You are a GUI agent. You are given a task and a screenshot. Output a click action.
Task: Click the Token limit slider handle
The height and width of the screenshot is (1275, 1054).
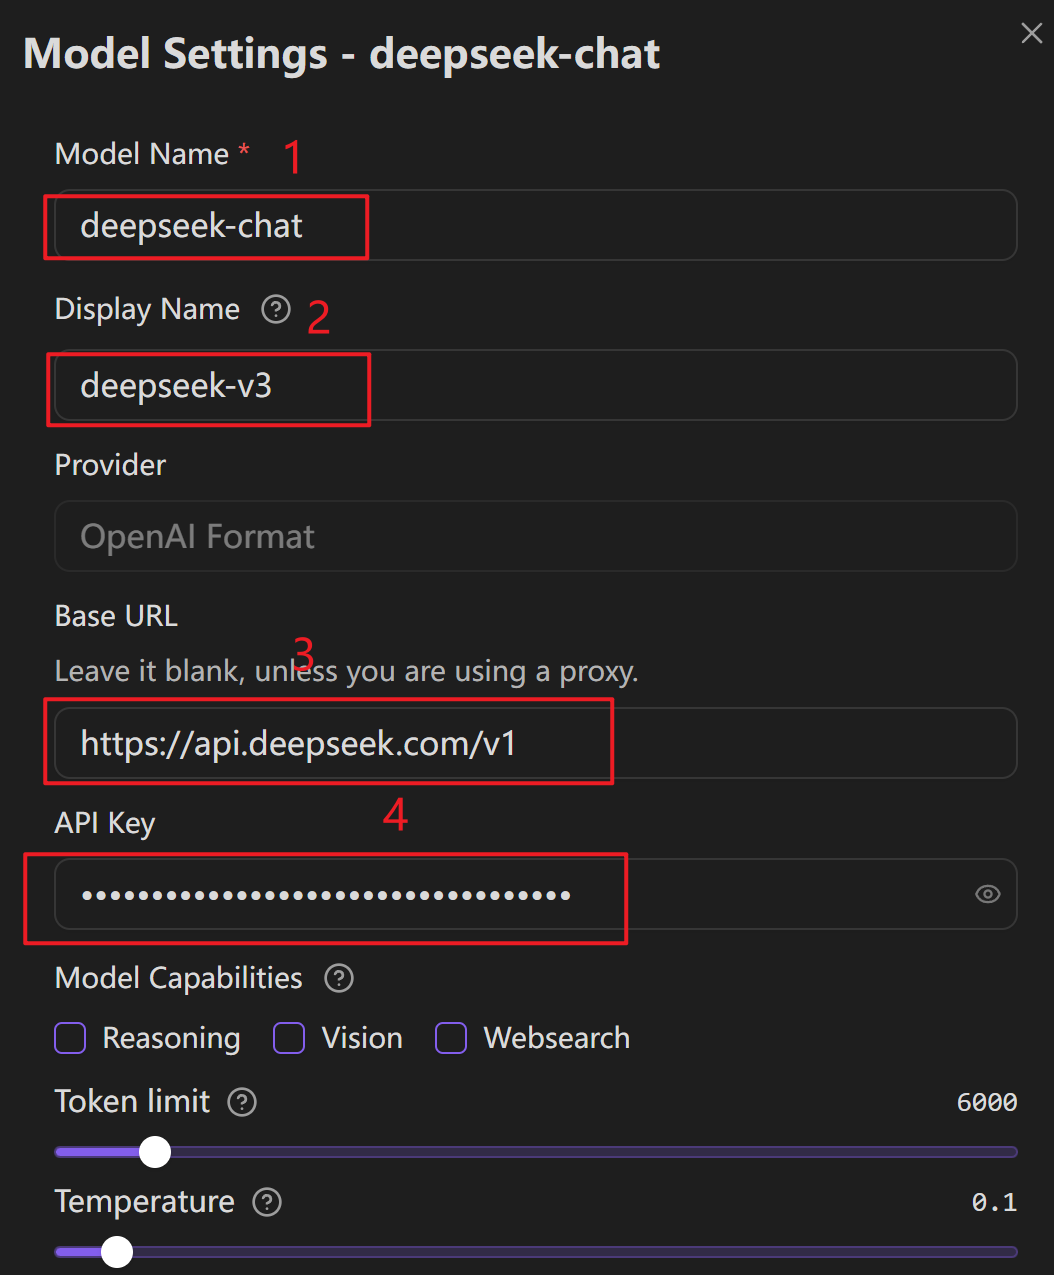[155, 1152]
